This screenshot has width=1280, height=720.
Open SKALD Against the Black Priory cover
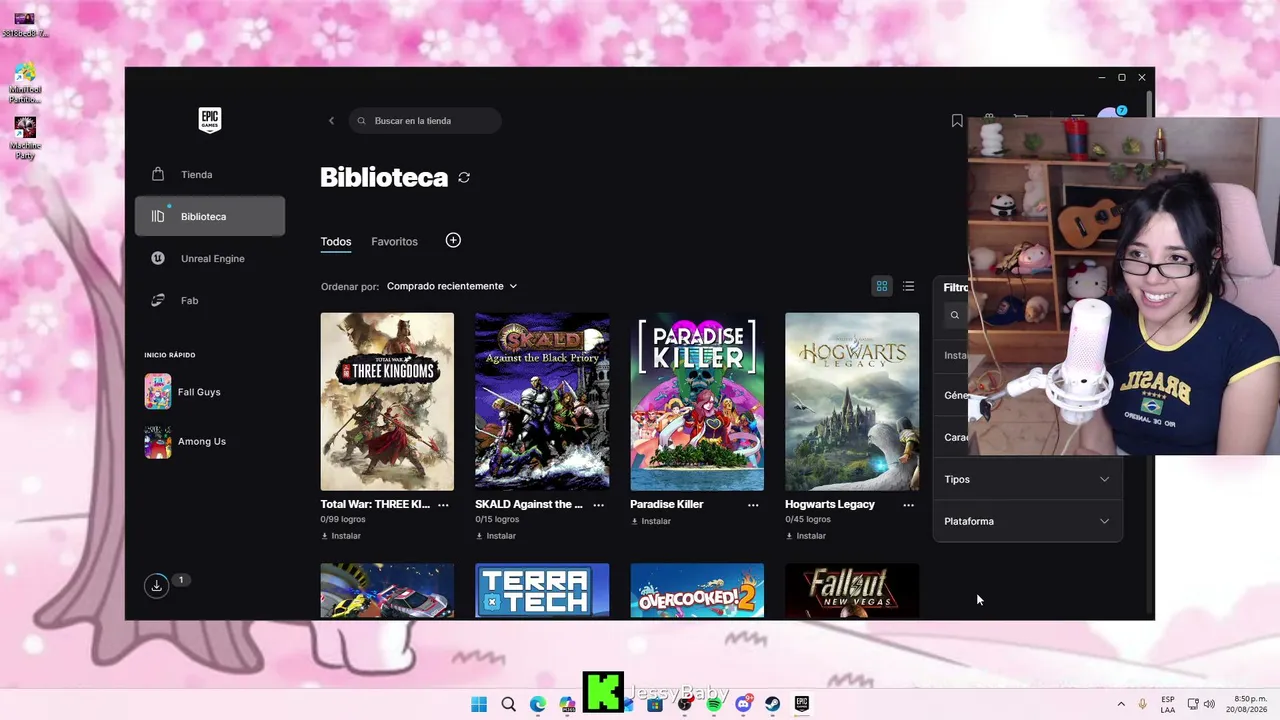(x=542, y=401)
